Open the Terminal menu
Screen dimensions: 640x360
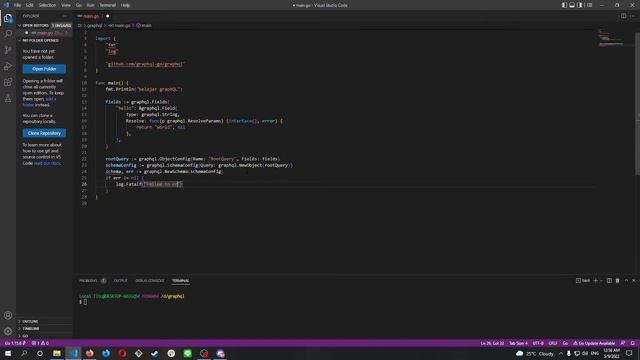point(107,5)
